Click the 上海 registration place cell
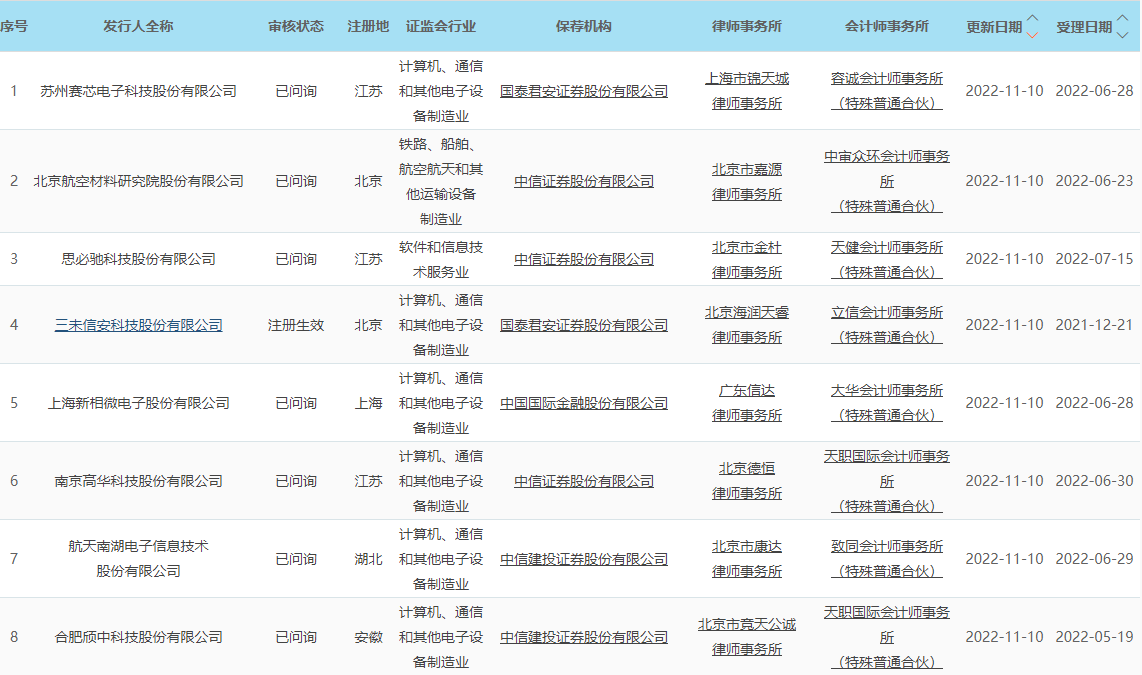Viewport: 1142px width, 675px height. coord(368,403)
